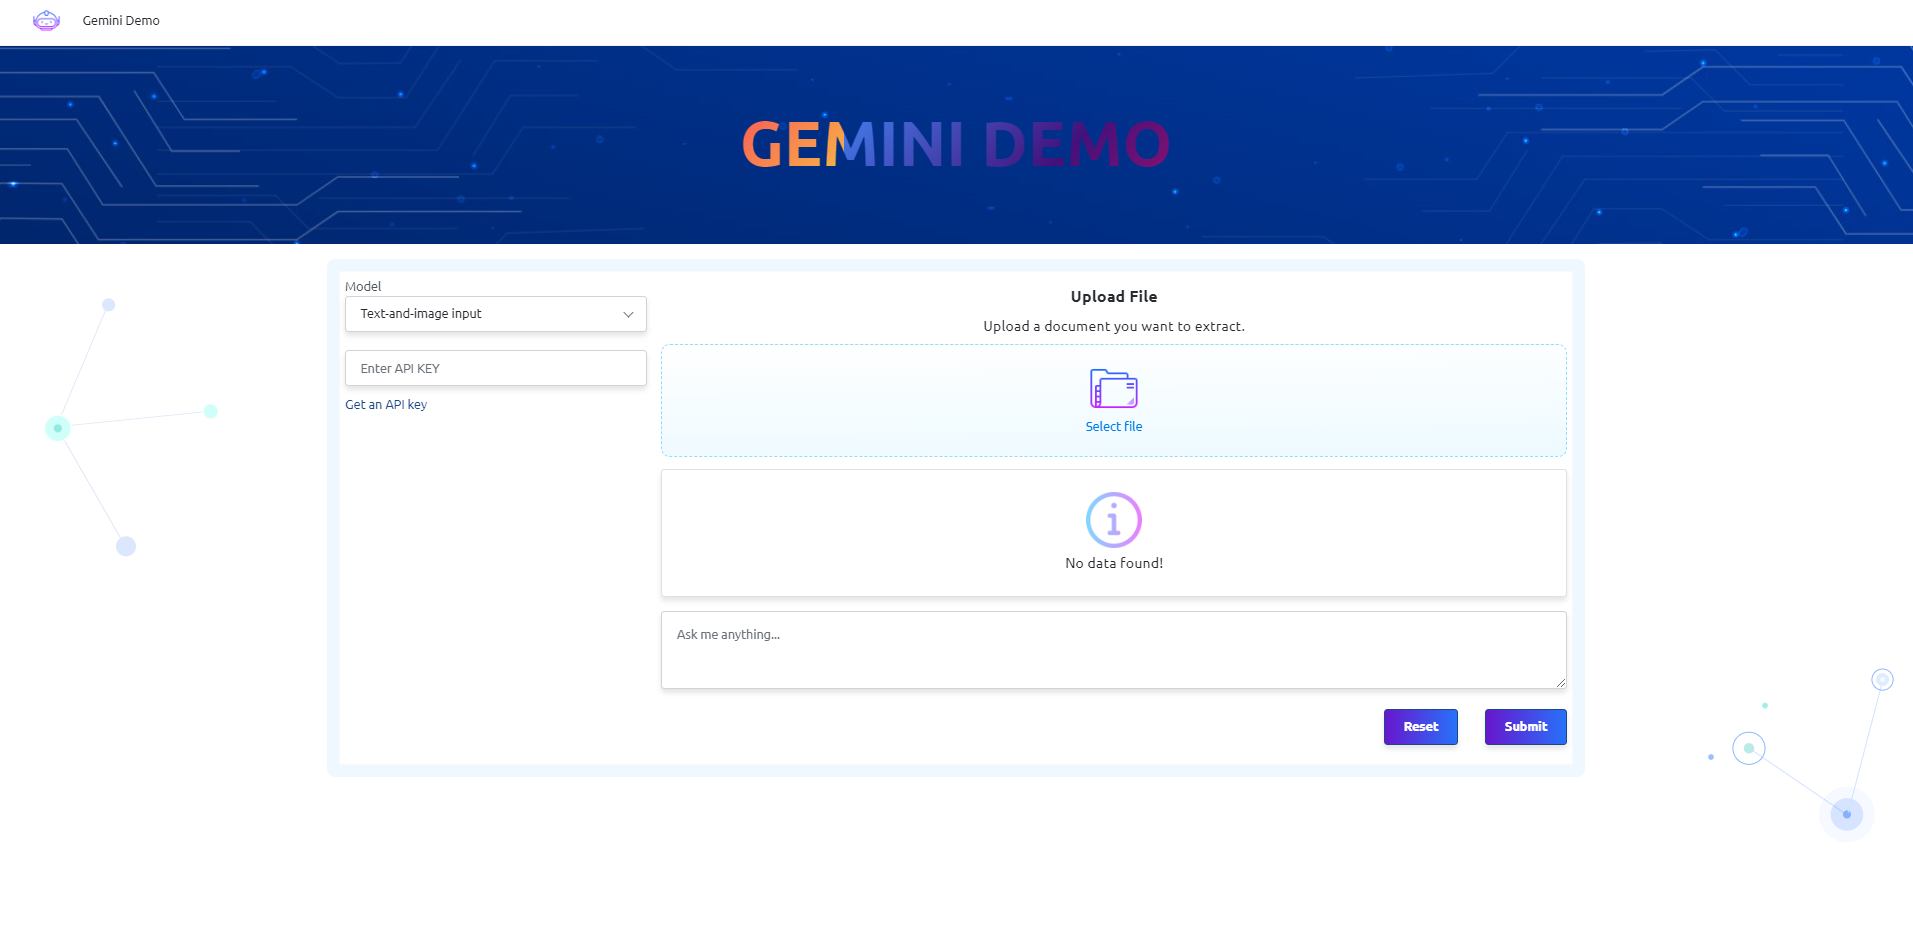
Task: Click the 'Enter API KEY' input field
Action: [x=495, y=368]
